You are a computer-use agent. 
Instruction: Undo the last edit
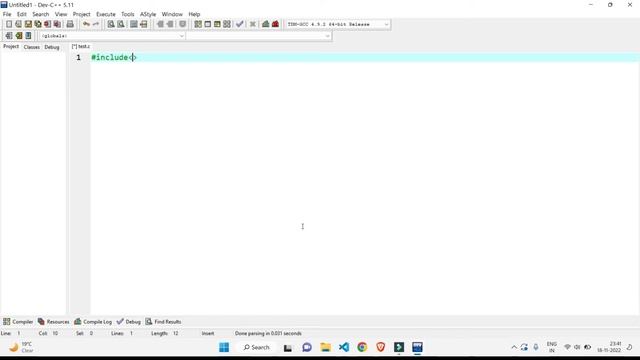coord(86,24)
